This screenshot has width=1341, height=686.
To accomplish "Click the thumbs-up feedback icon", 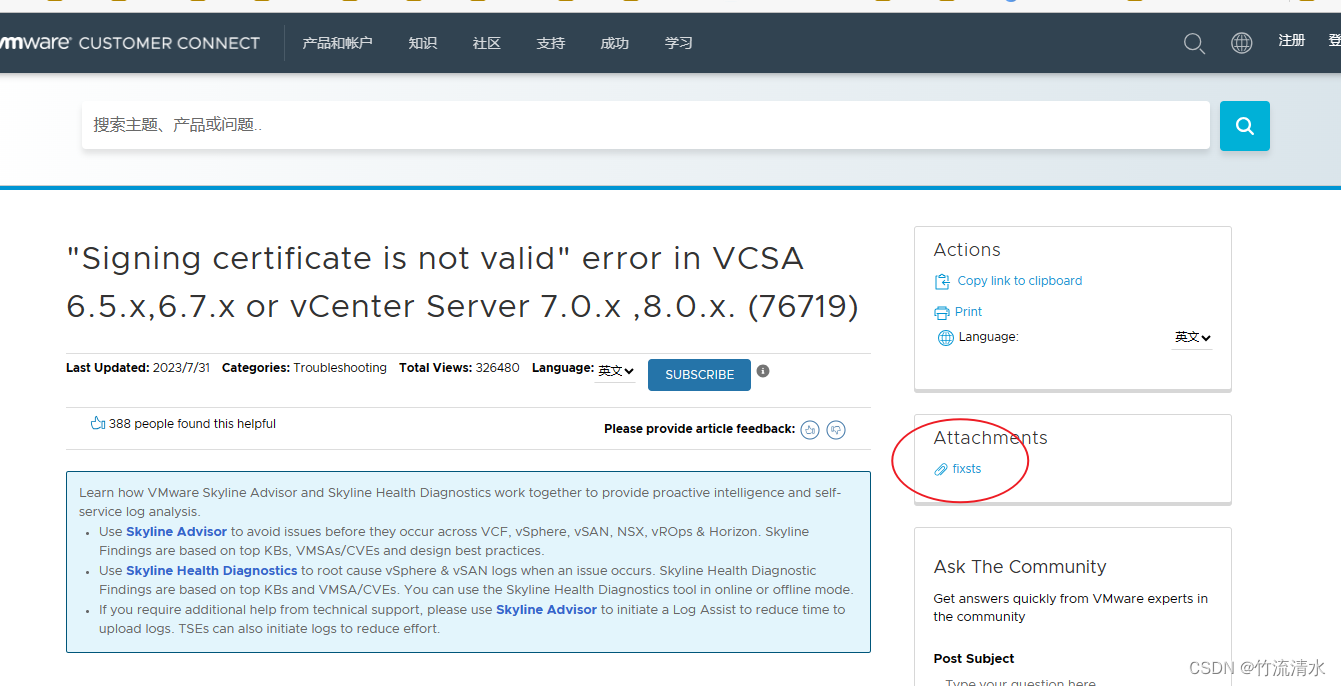I will pos(810,430).
